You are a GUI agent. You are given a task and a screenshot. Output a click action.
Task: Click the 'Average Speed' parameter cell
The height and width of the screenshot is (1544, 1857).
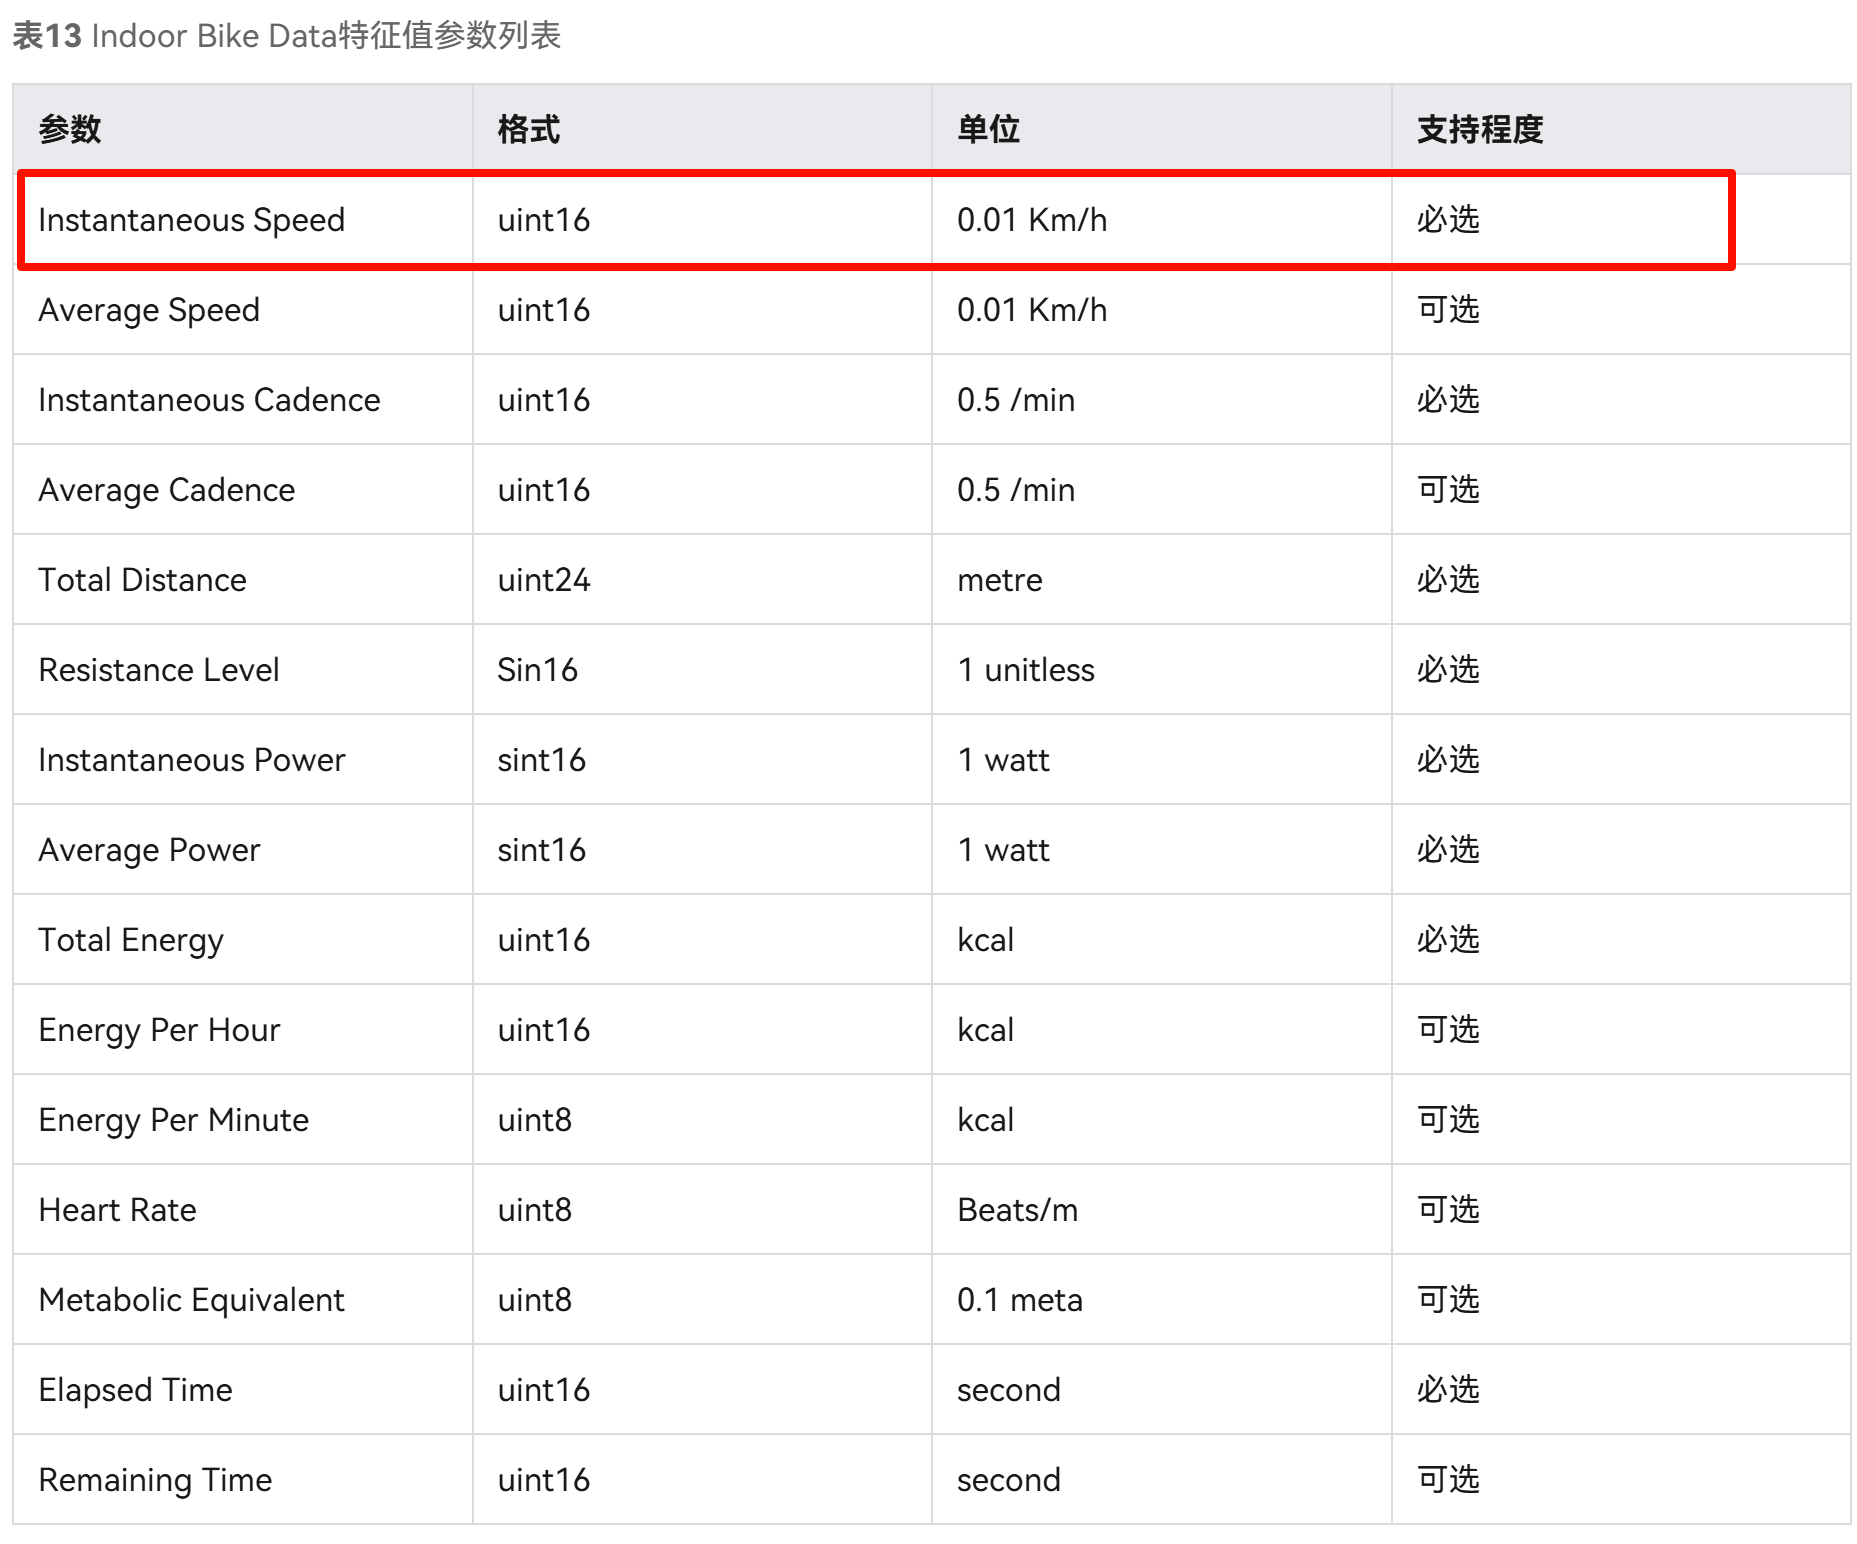(x=149, y=310)
